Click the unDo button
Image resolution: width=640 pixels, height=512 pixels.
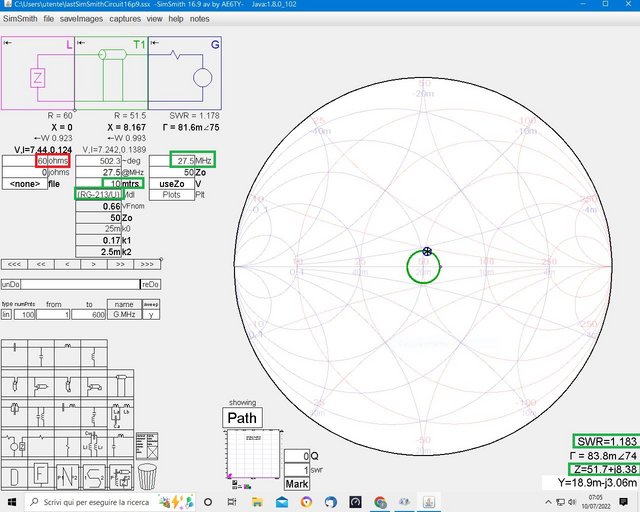[x=11, y=284]
